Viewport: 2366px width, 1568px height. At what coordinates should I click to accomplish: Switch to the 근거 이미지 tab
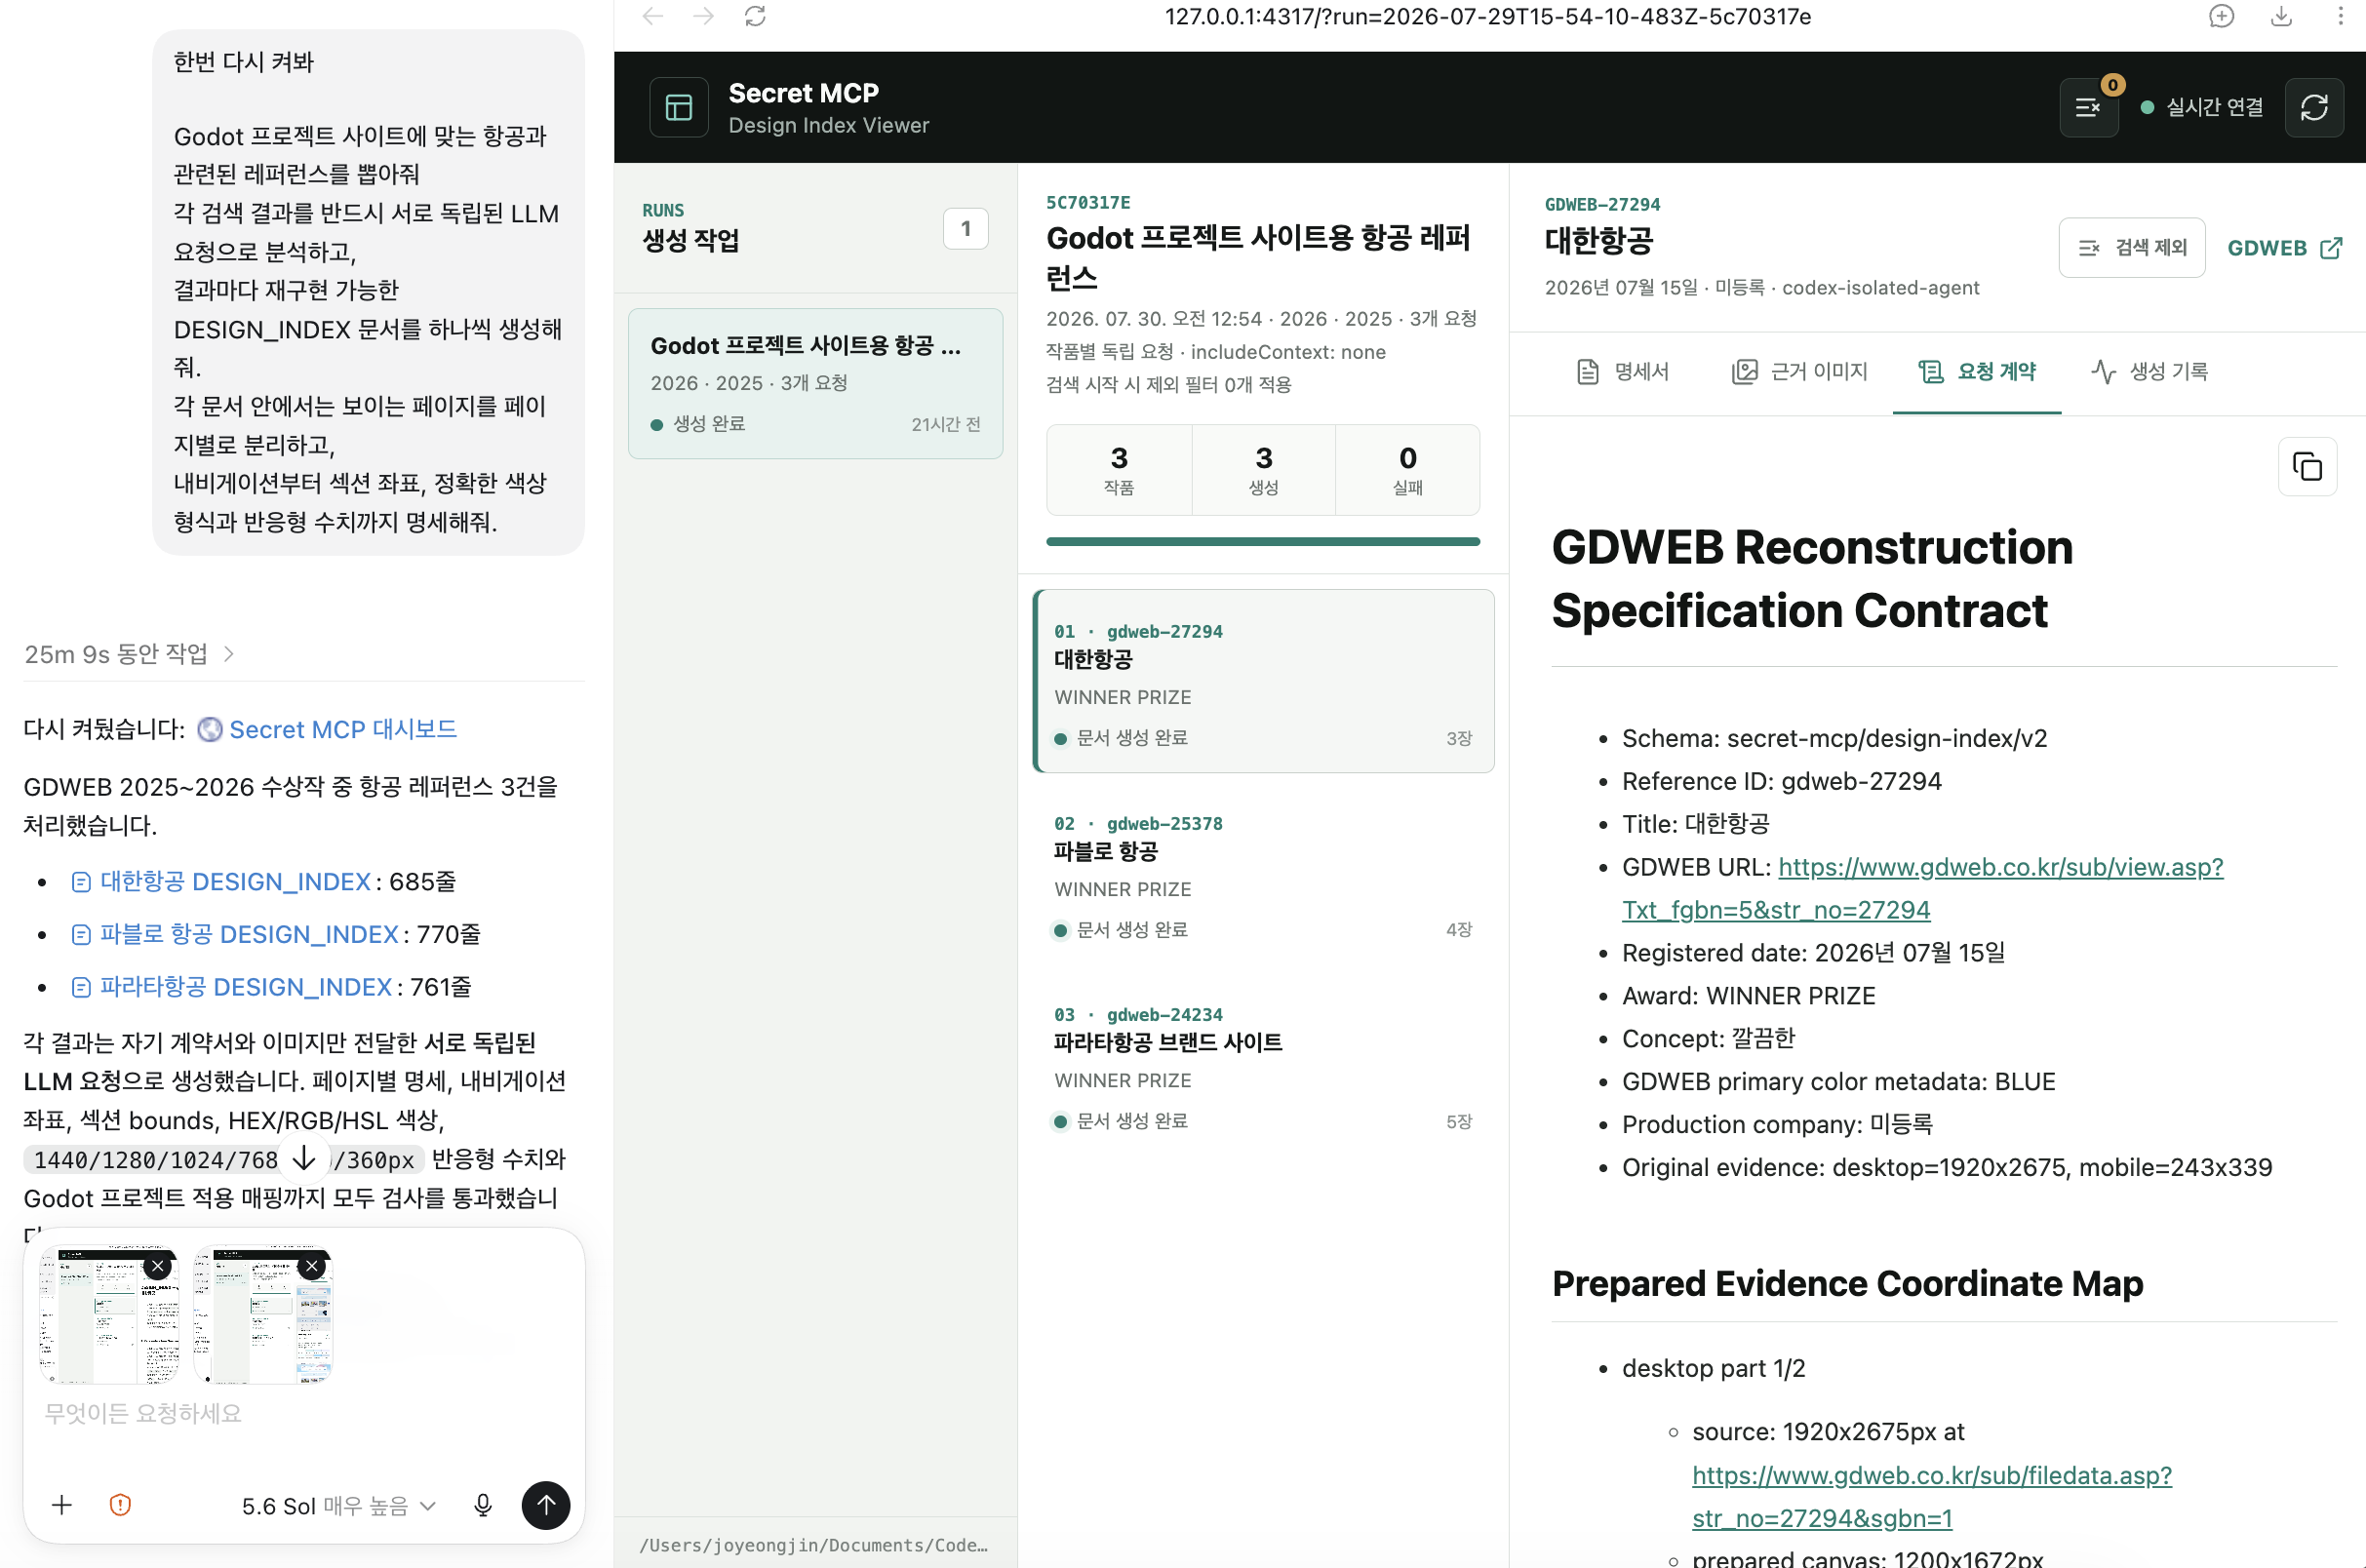(1800, 372)
